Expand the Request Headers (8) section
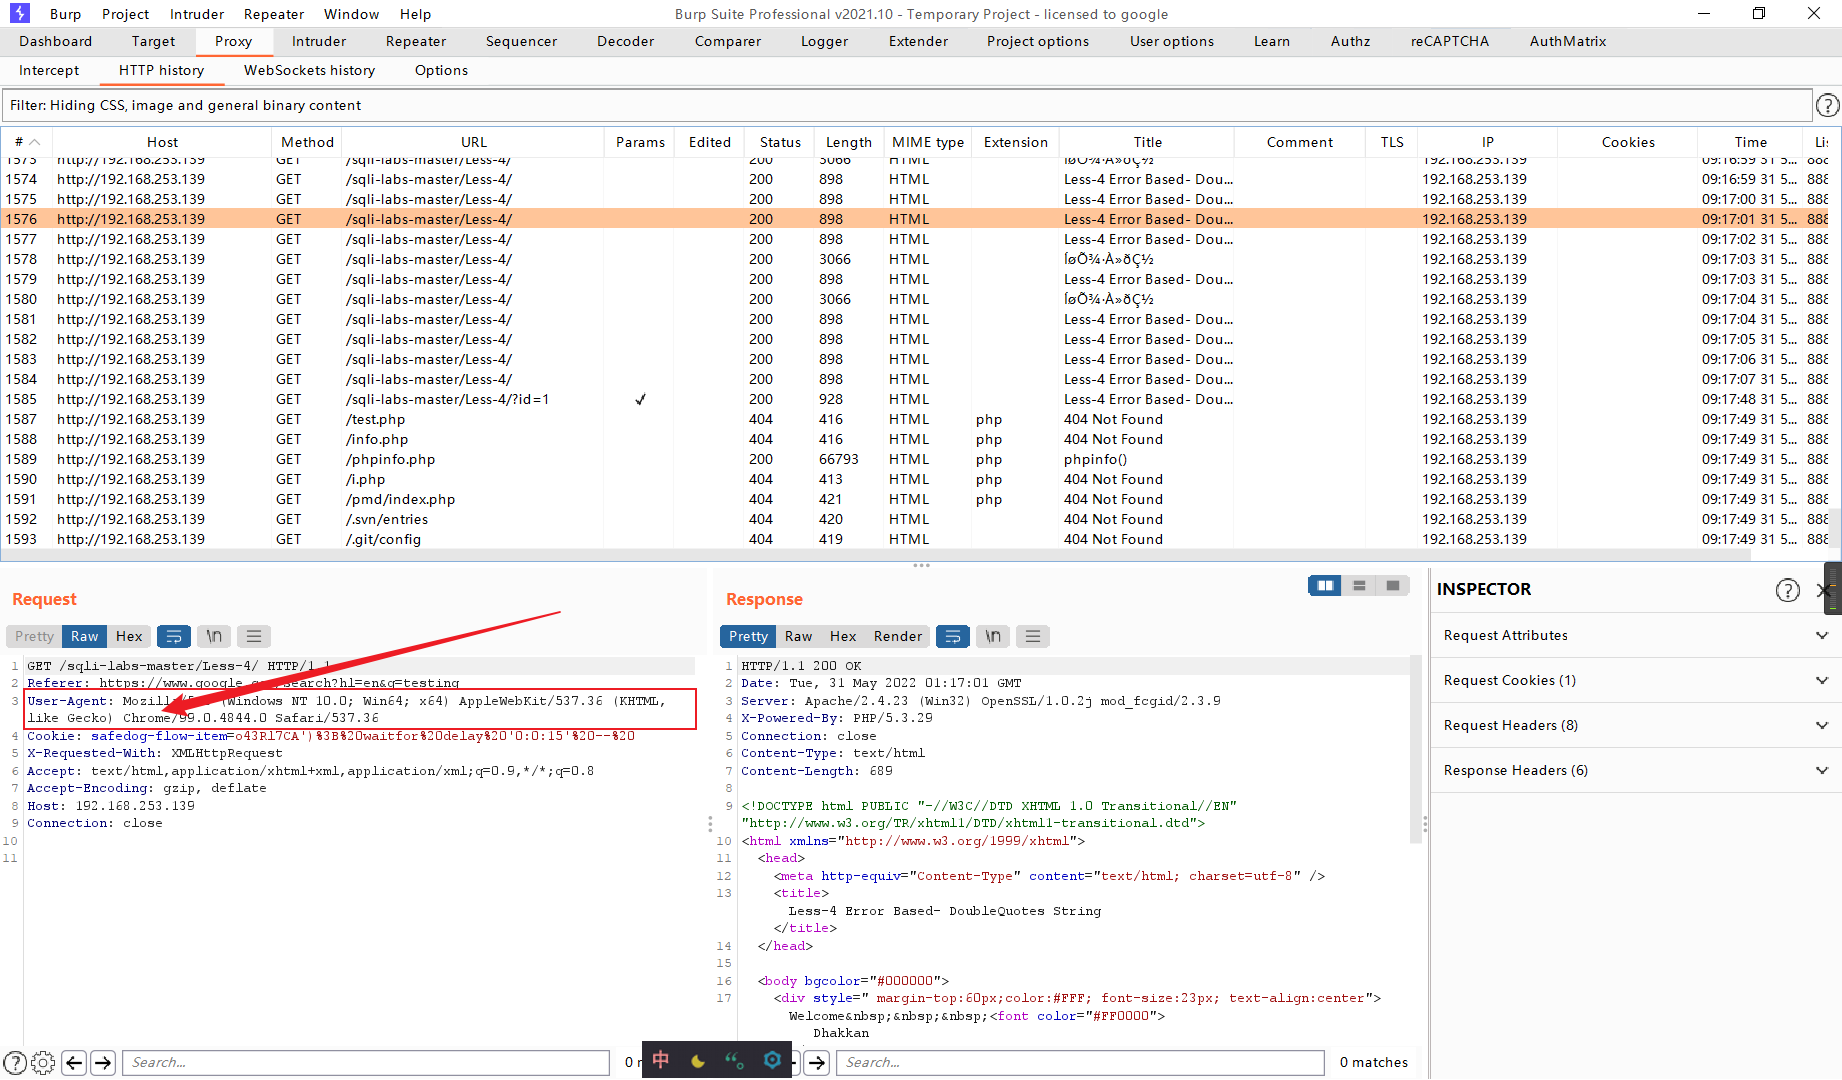 [1636, 725]
